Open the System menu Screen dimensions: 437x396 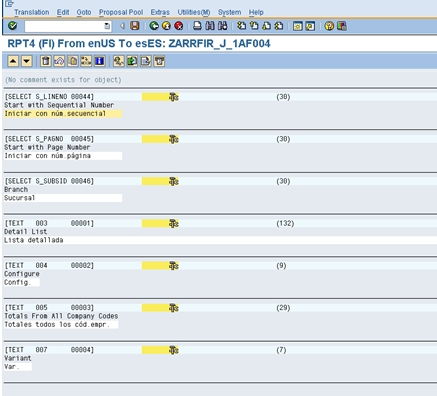coord(229,12)
